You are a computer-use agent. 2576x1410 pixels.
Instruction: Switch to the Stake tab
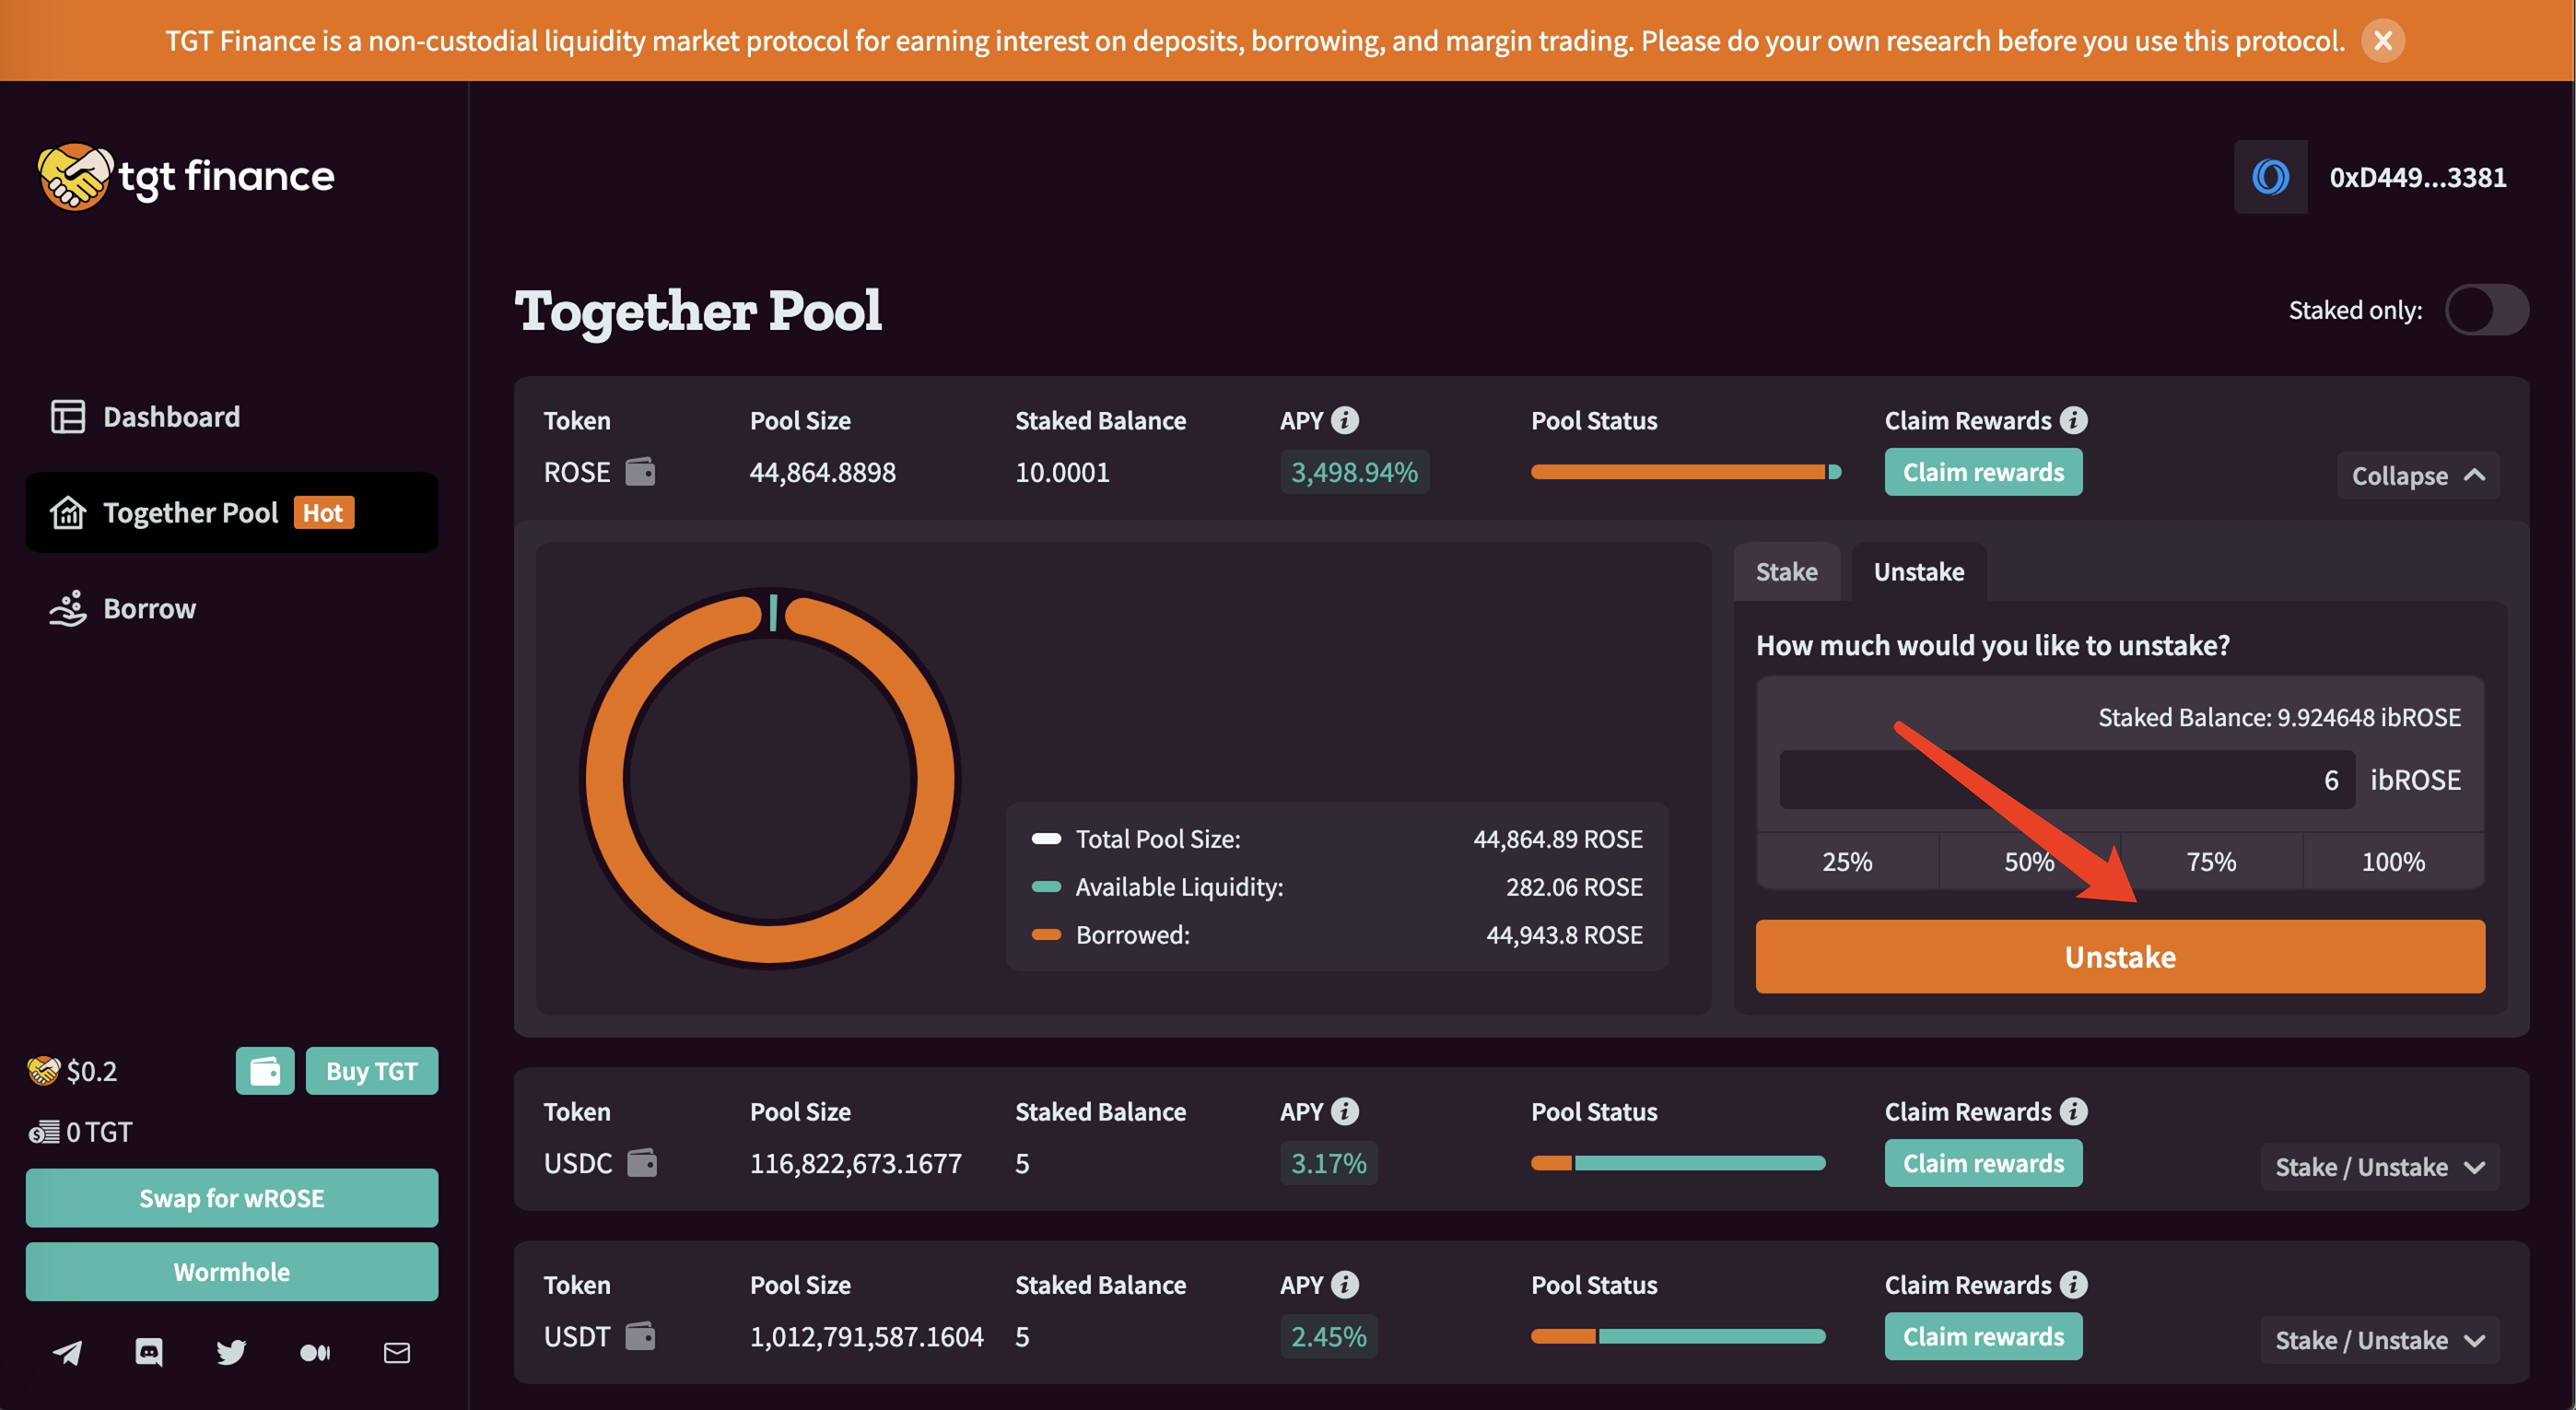point(1786,572)
